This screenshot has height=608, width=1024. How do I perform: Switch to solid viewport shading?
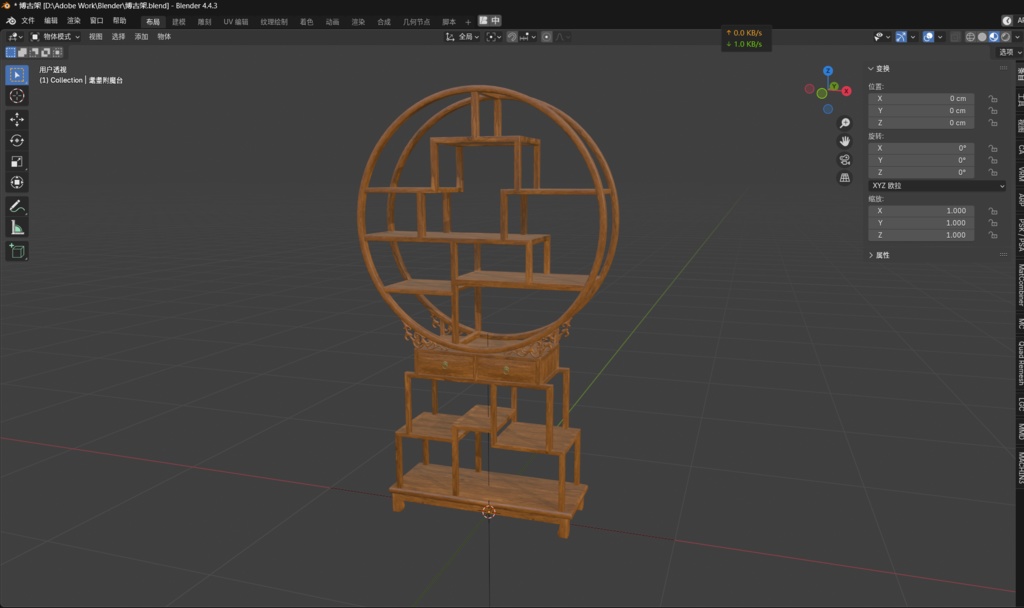[x=982, y=37]
